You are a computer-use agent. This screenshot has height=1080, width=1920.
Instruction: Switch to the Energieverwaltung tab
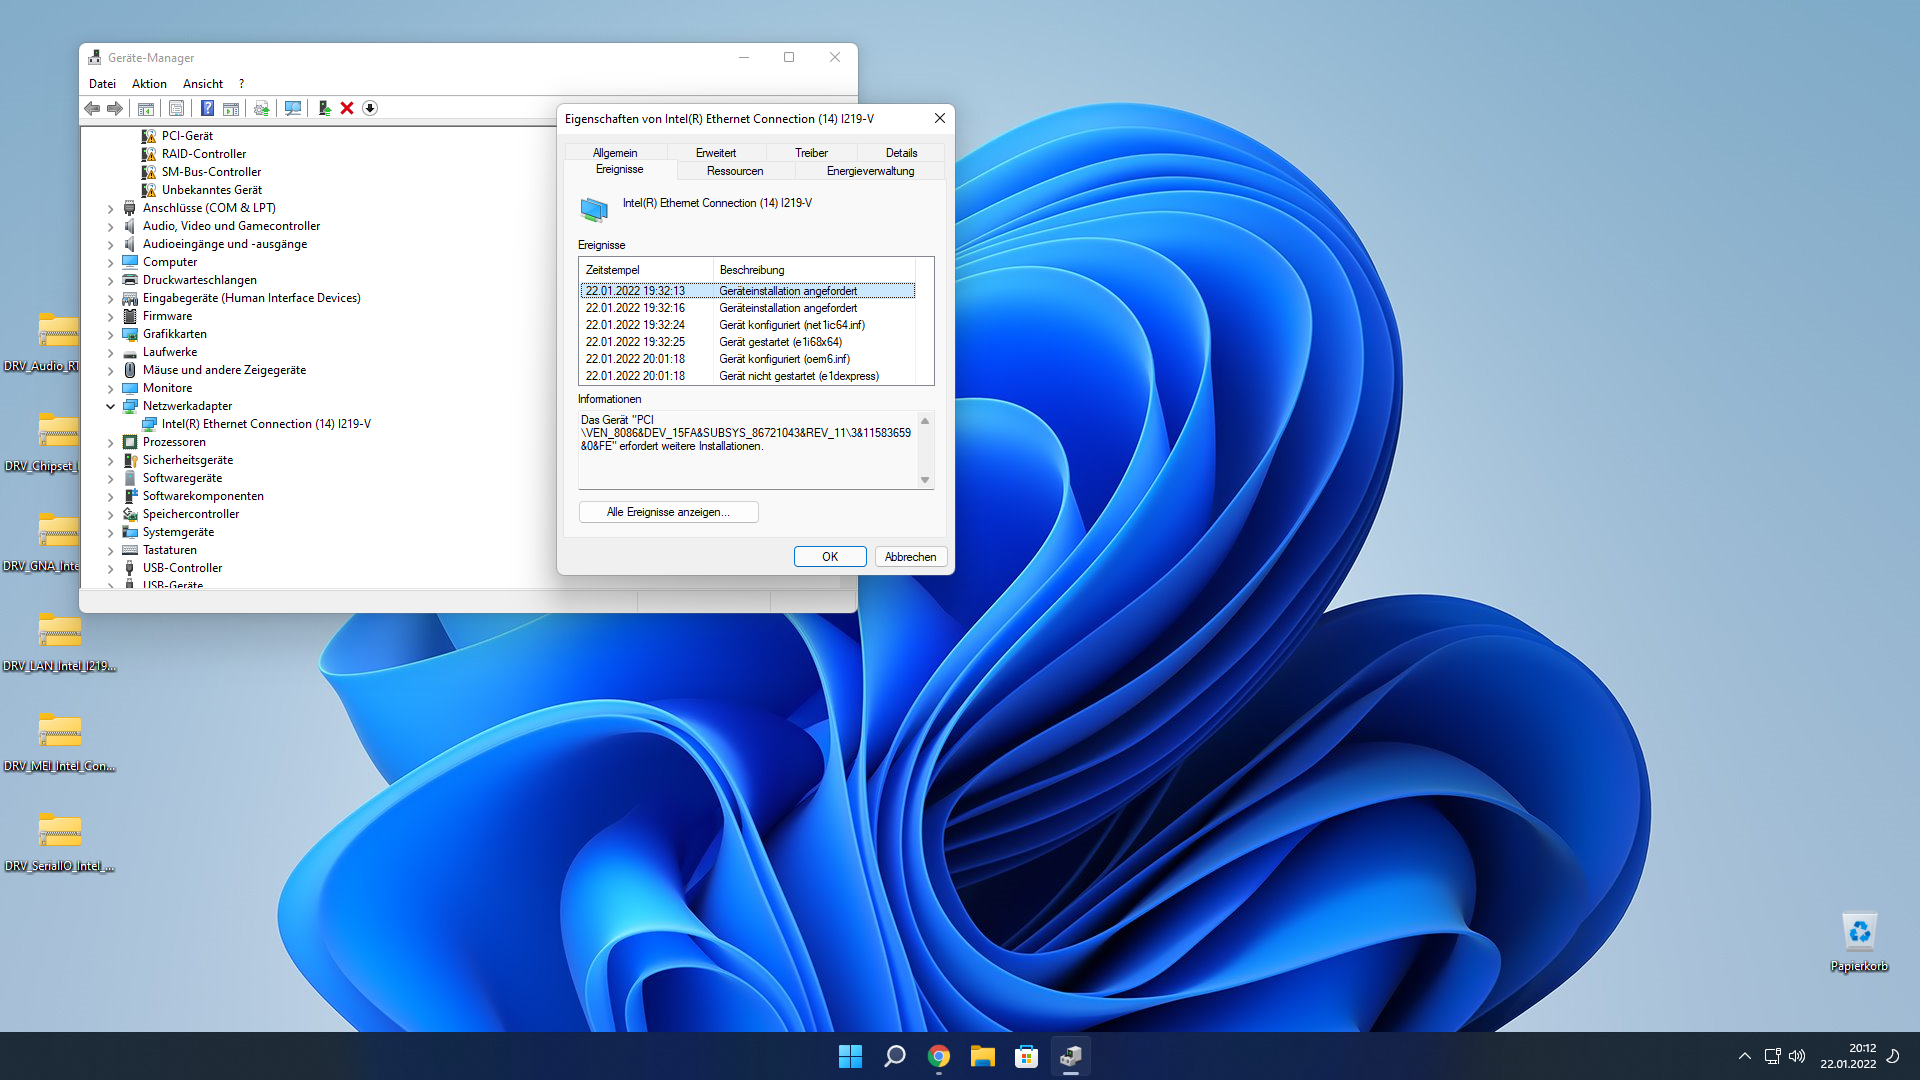pyautogui.click(x=870, y=171)
